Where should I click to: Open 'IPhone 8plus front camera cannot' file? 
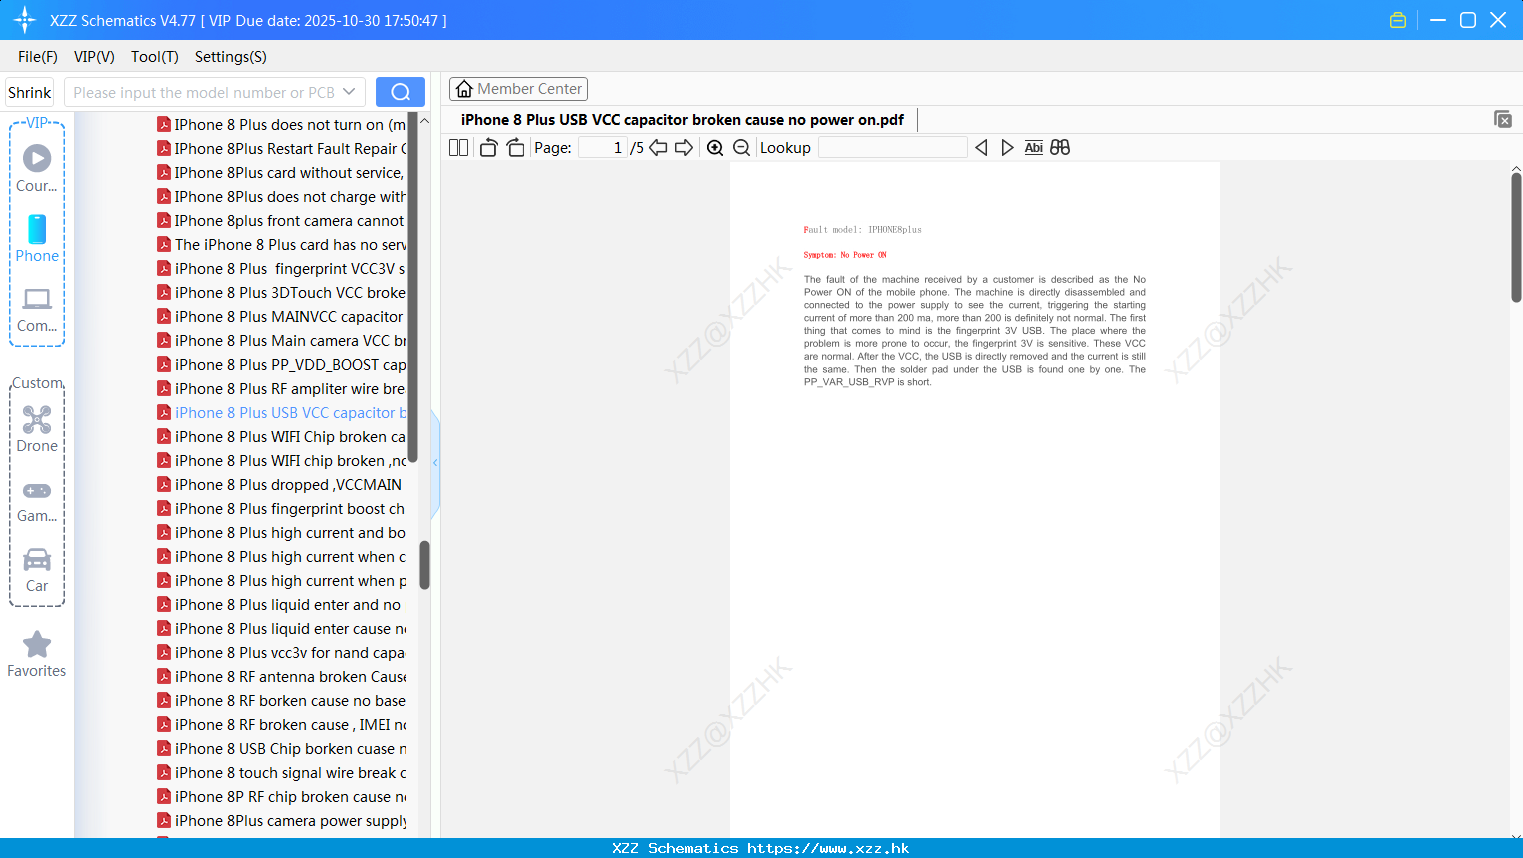pyautogui.click(x=282, y=221)
